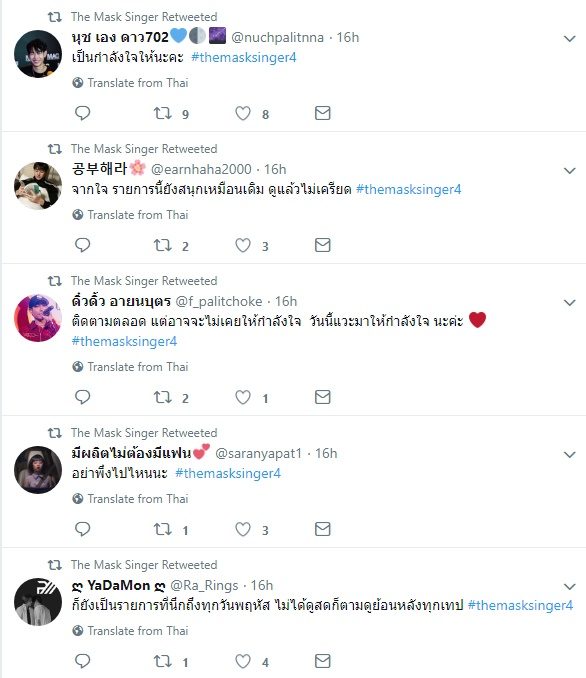Image resolution: width=586 pixels, height=678 pixels.
Task: Like the @nuchpalitnna tweet with 8 likes
Action: pyautogui.click(x=243, y=113)
